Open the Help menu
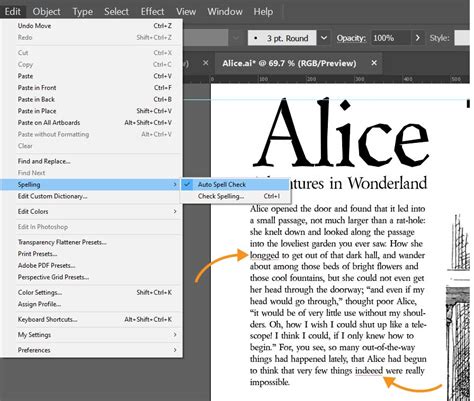 tap(263, 11)
